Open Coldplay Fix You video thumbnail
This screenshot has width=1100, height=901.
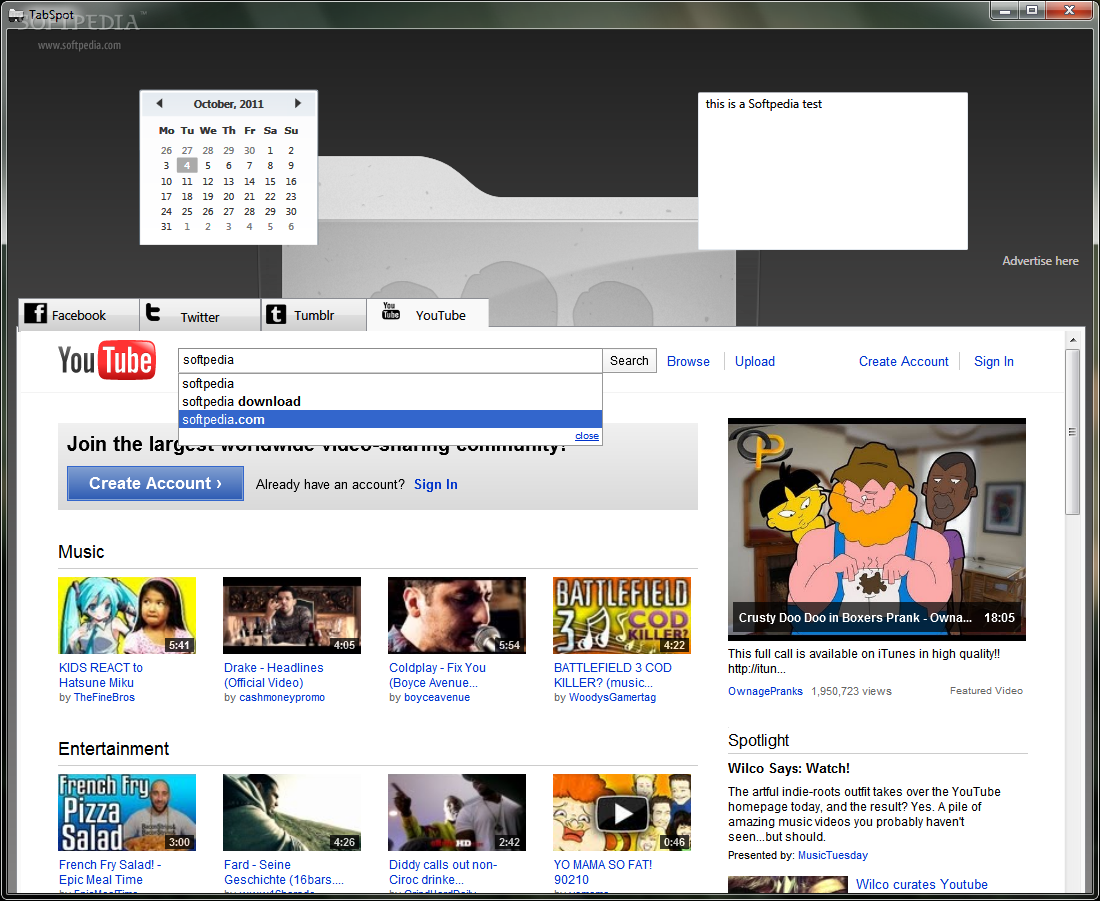click(457, 615)
